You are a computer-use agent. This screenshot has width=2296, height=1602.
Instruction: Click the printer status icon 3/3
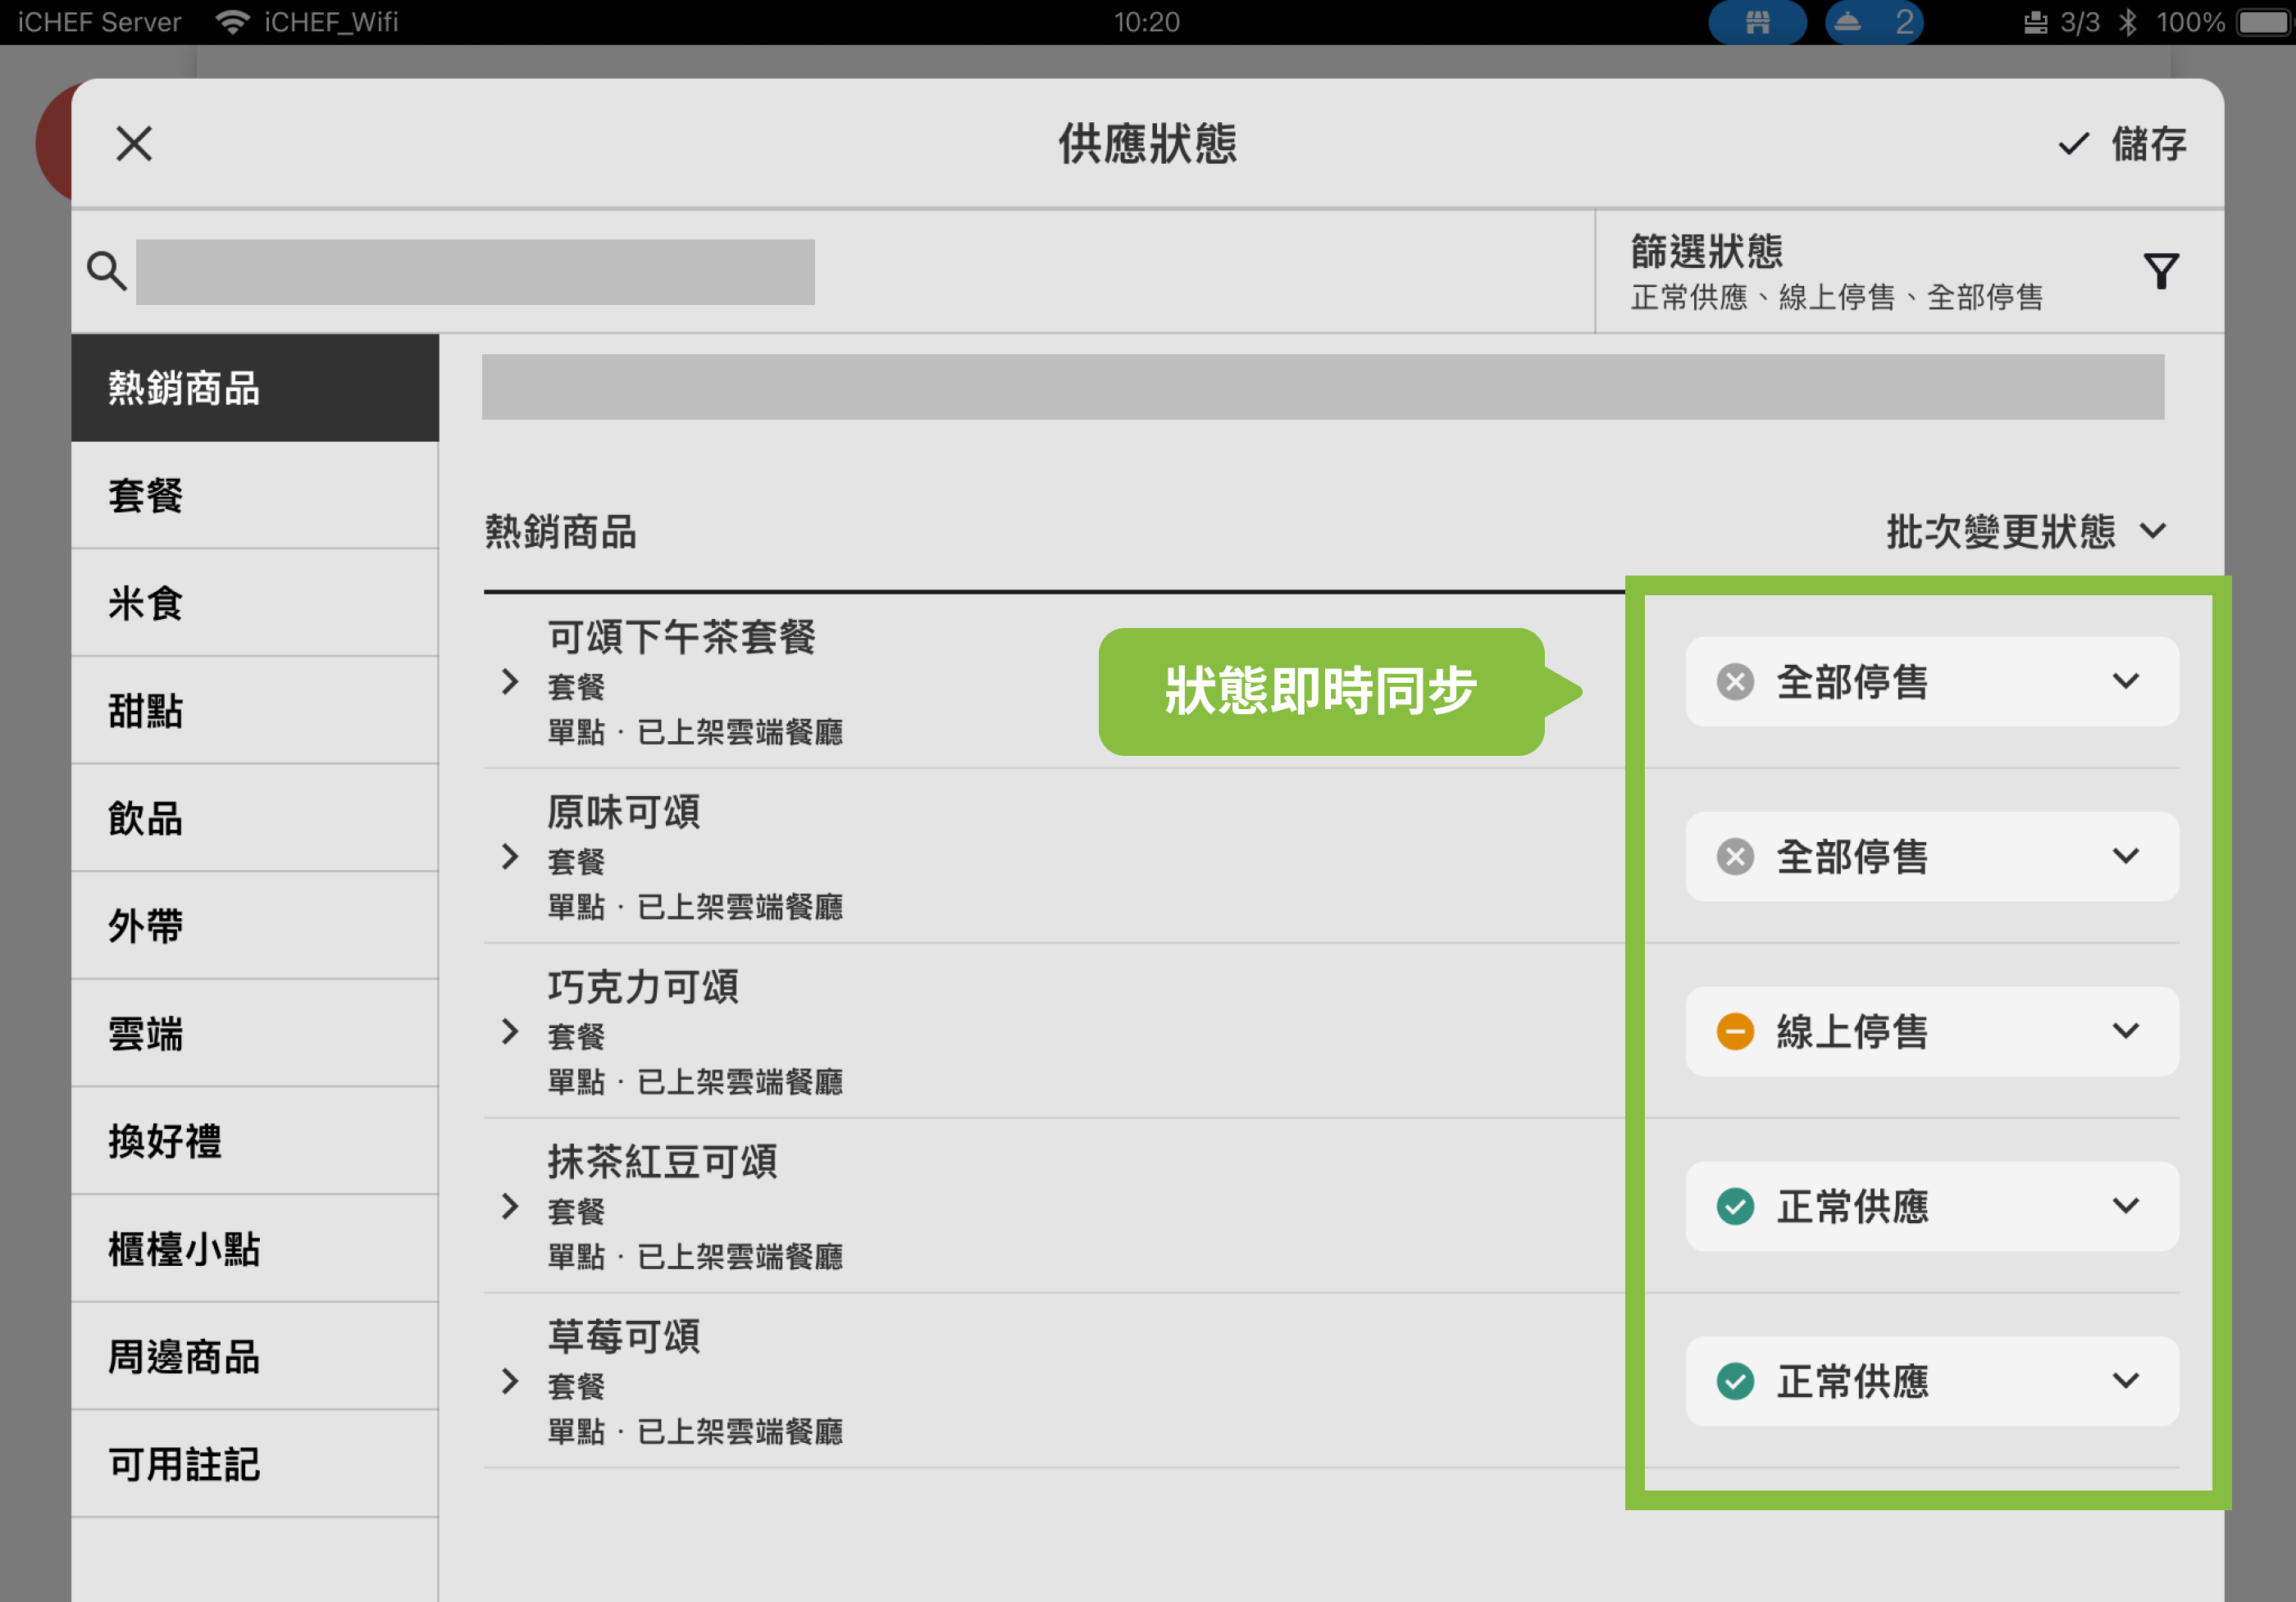(x=2035, y=22)
